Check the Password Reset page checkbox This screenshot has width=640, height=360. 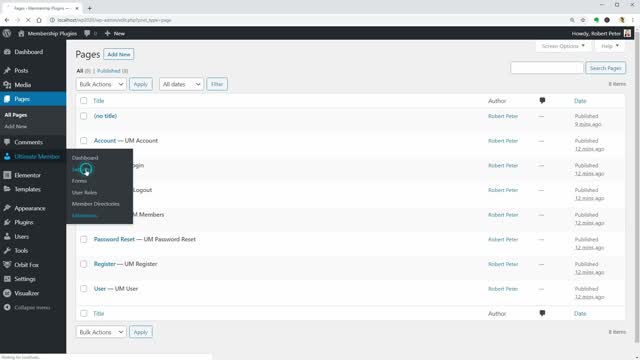click(x=84, y=239)
